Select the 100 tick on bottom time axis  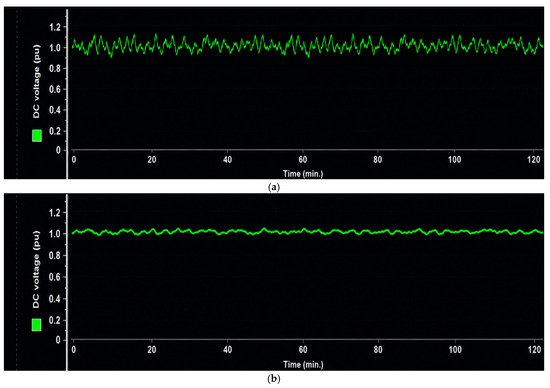tap(455, 349)
